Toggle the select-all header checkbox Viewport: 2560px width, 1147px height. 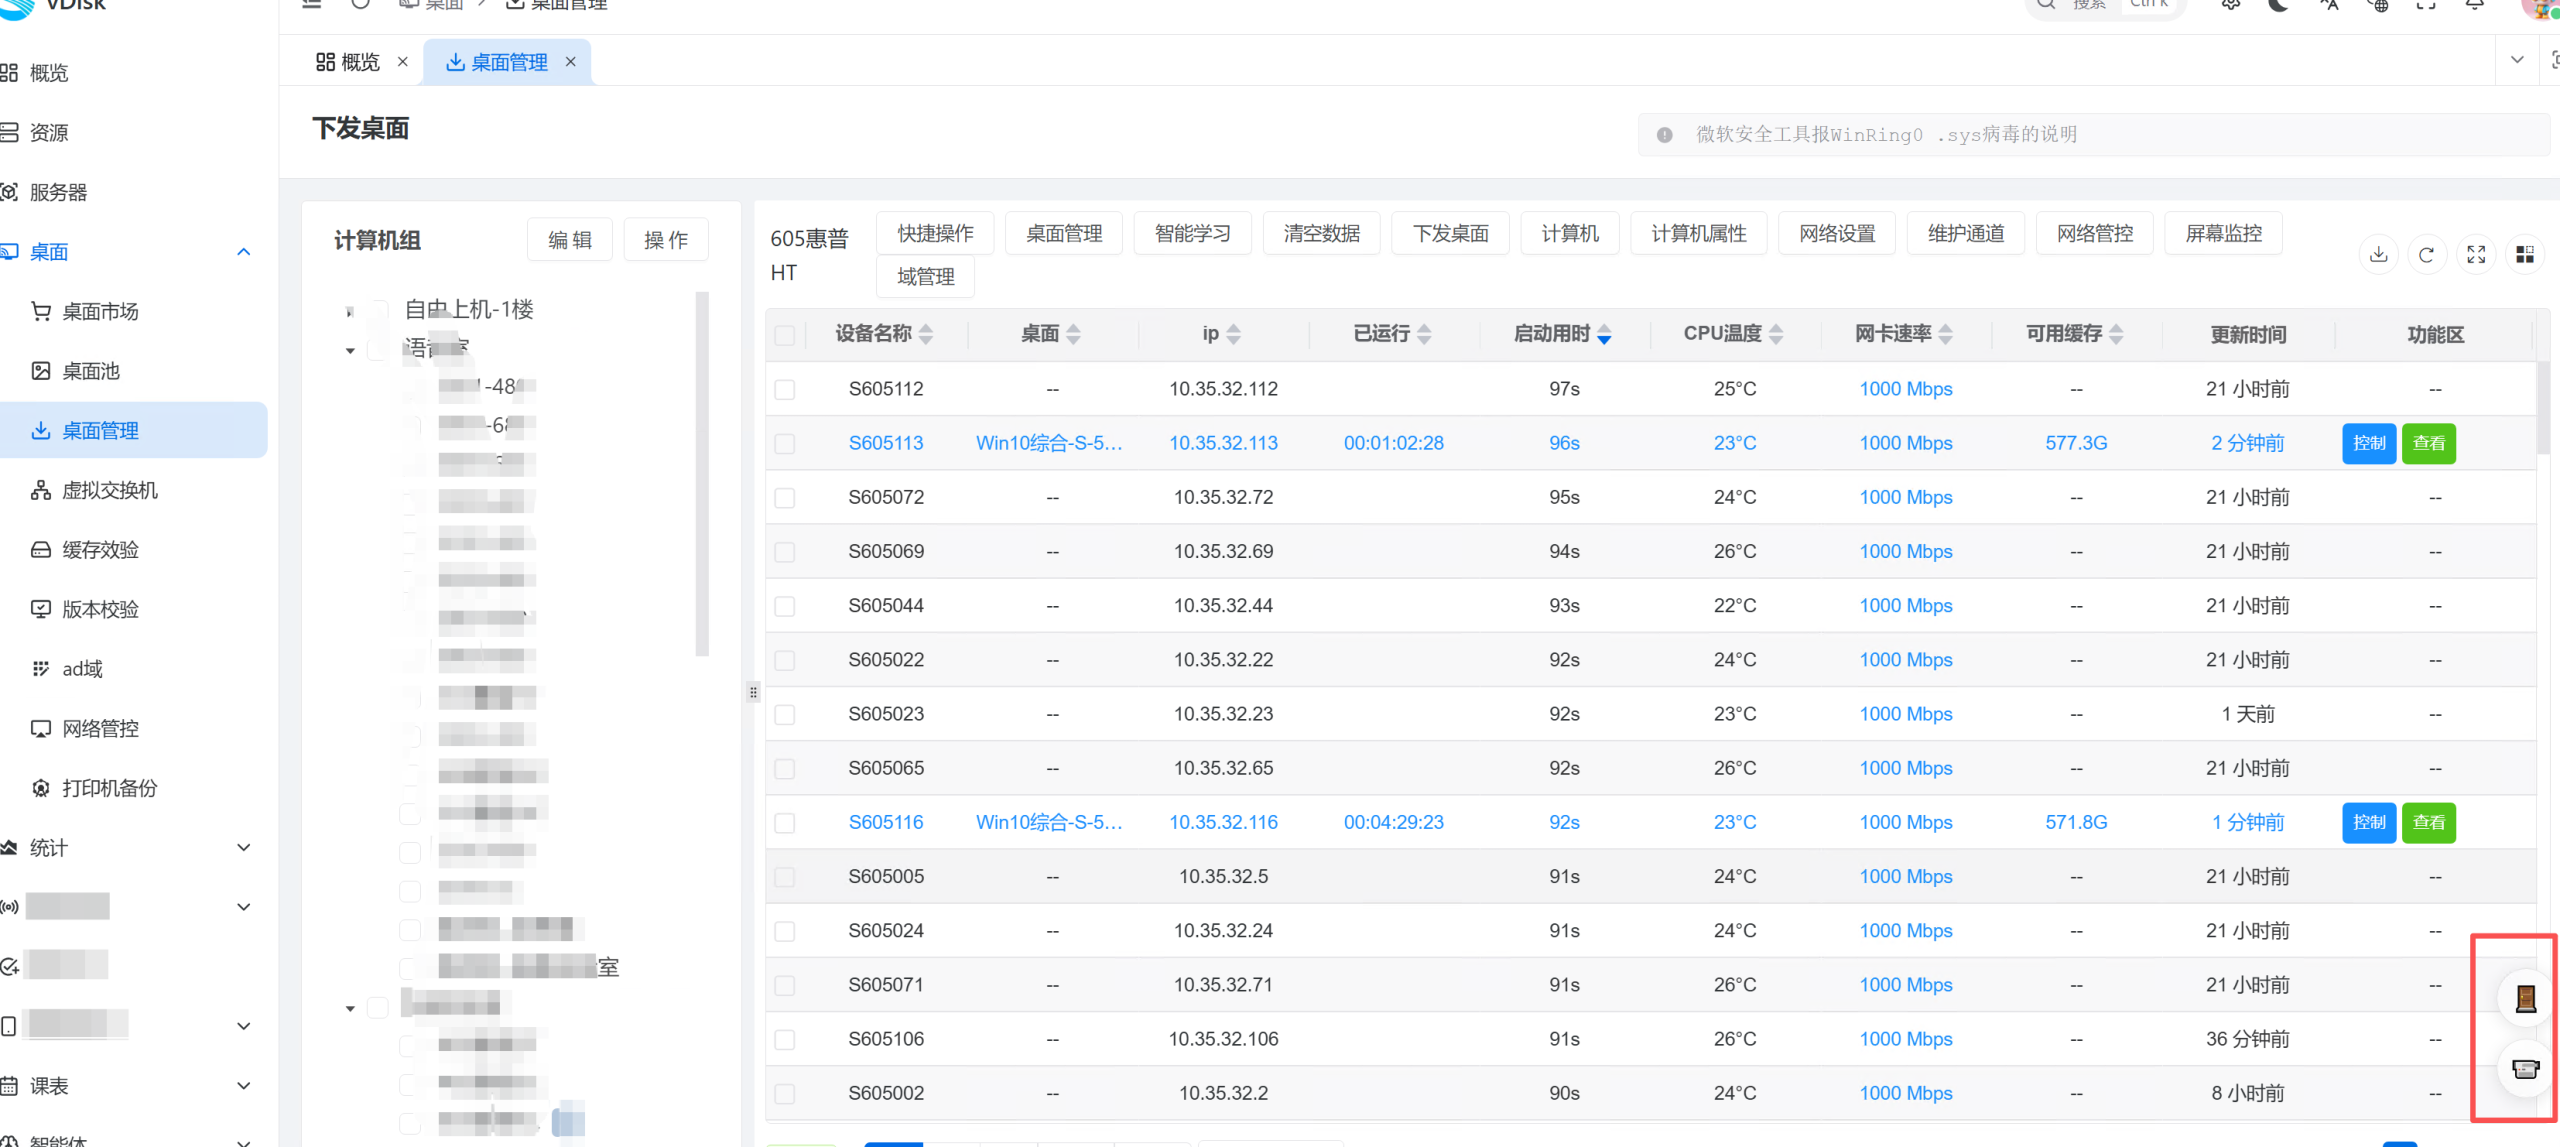pos(785,335)
